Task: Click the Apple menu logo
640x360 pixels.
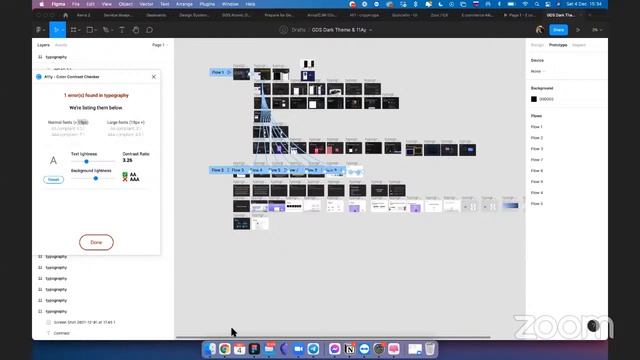Action: [42, 4]
